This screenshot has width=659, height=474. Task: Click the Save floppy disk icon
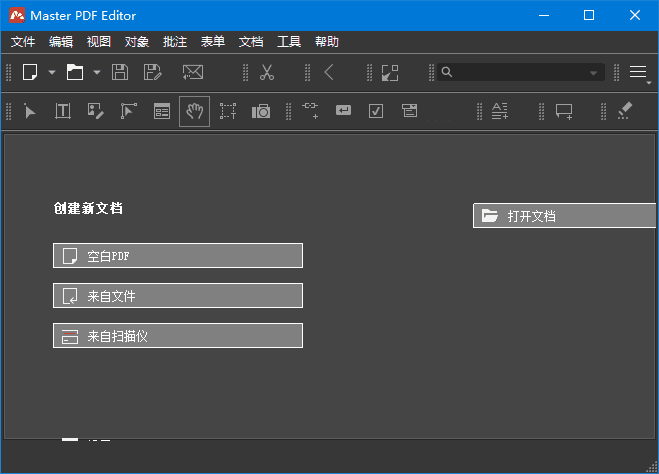pos(120,72)
